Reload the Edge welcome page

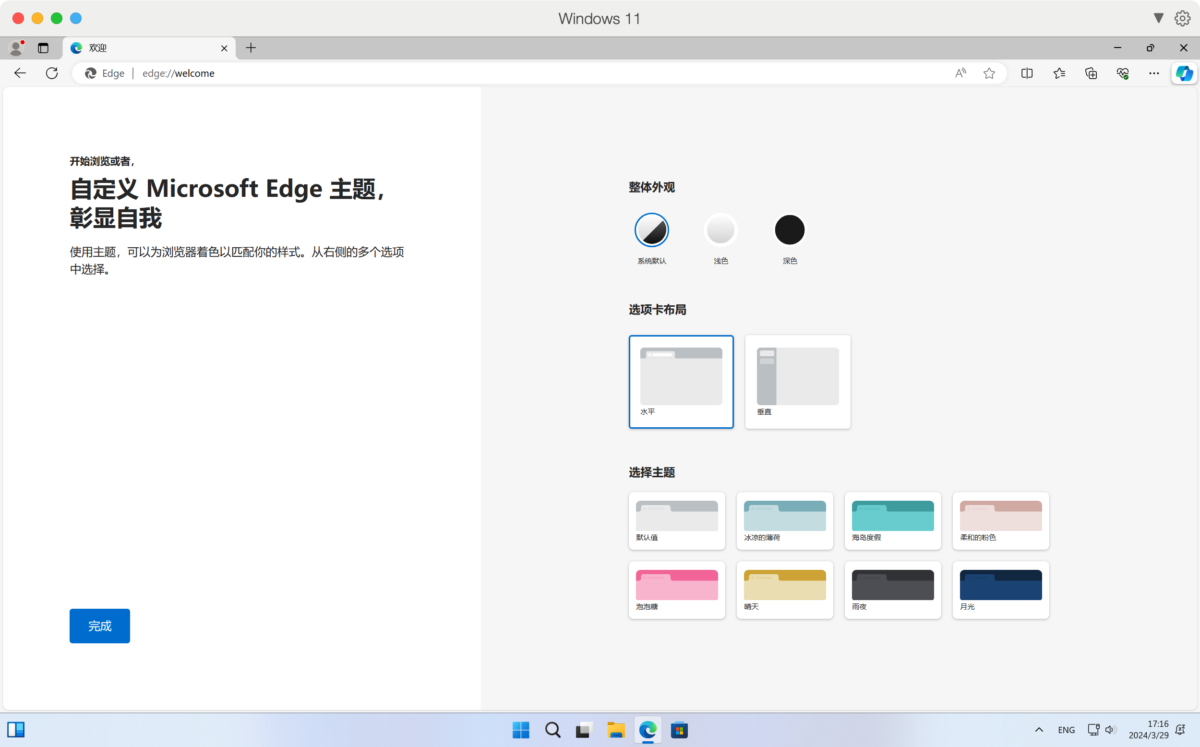tap(52, 73)
